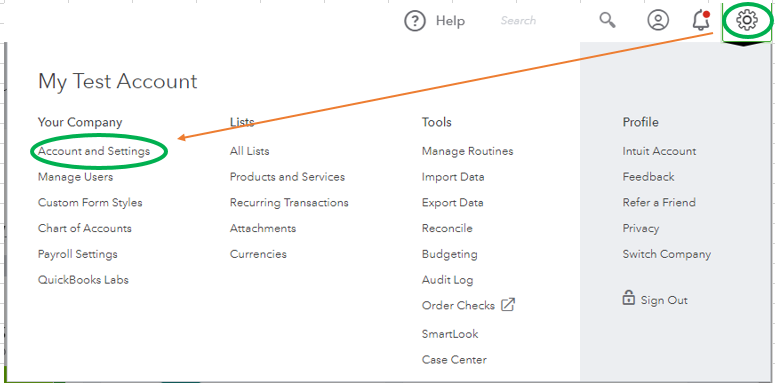Open the Audit Log

point(447,280)
